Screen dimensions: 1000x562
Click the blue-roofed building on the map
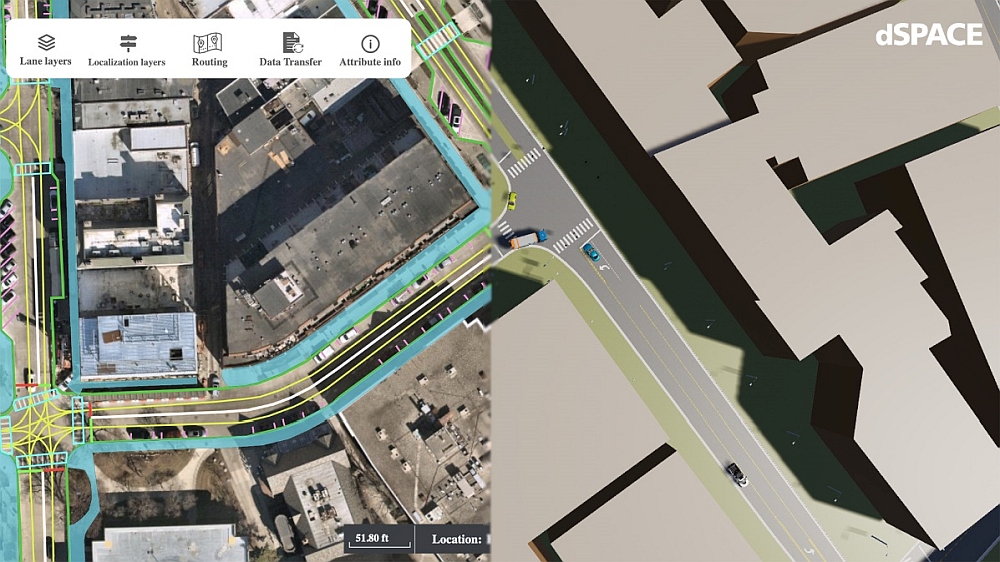(138, 344)
